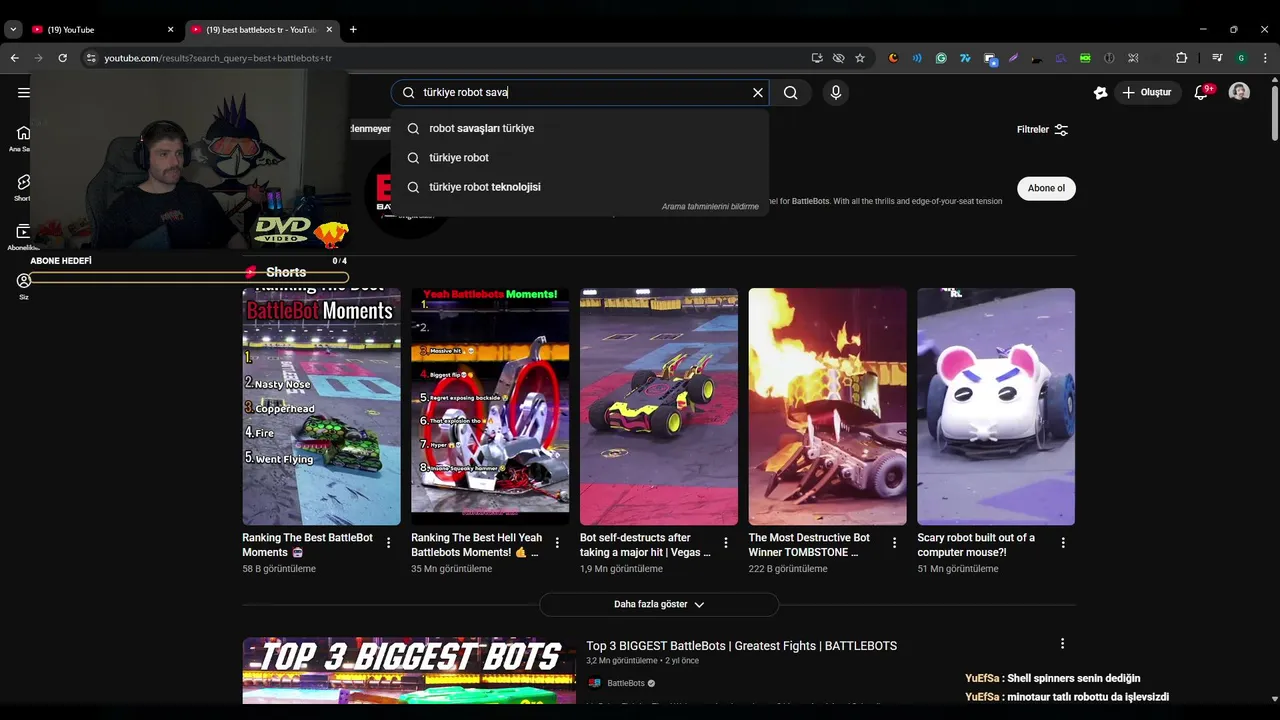Click 'Ranking The Best BattleBot Moments' title text
Viewport: 1280px width, 720px height.
308,545
